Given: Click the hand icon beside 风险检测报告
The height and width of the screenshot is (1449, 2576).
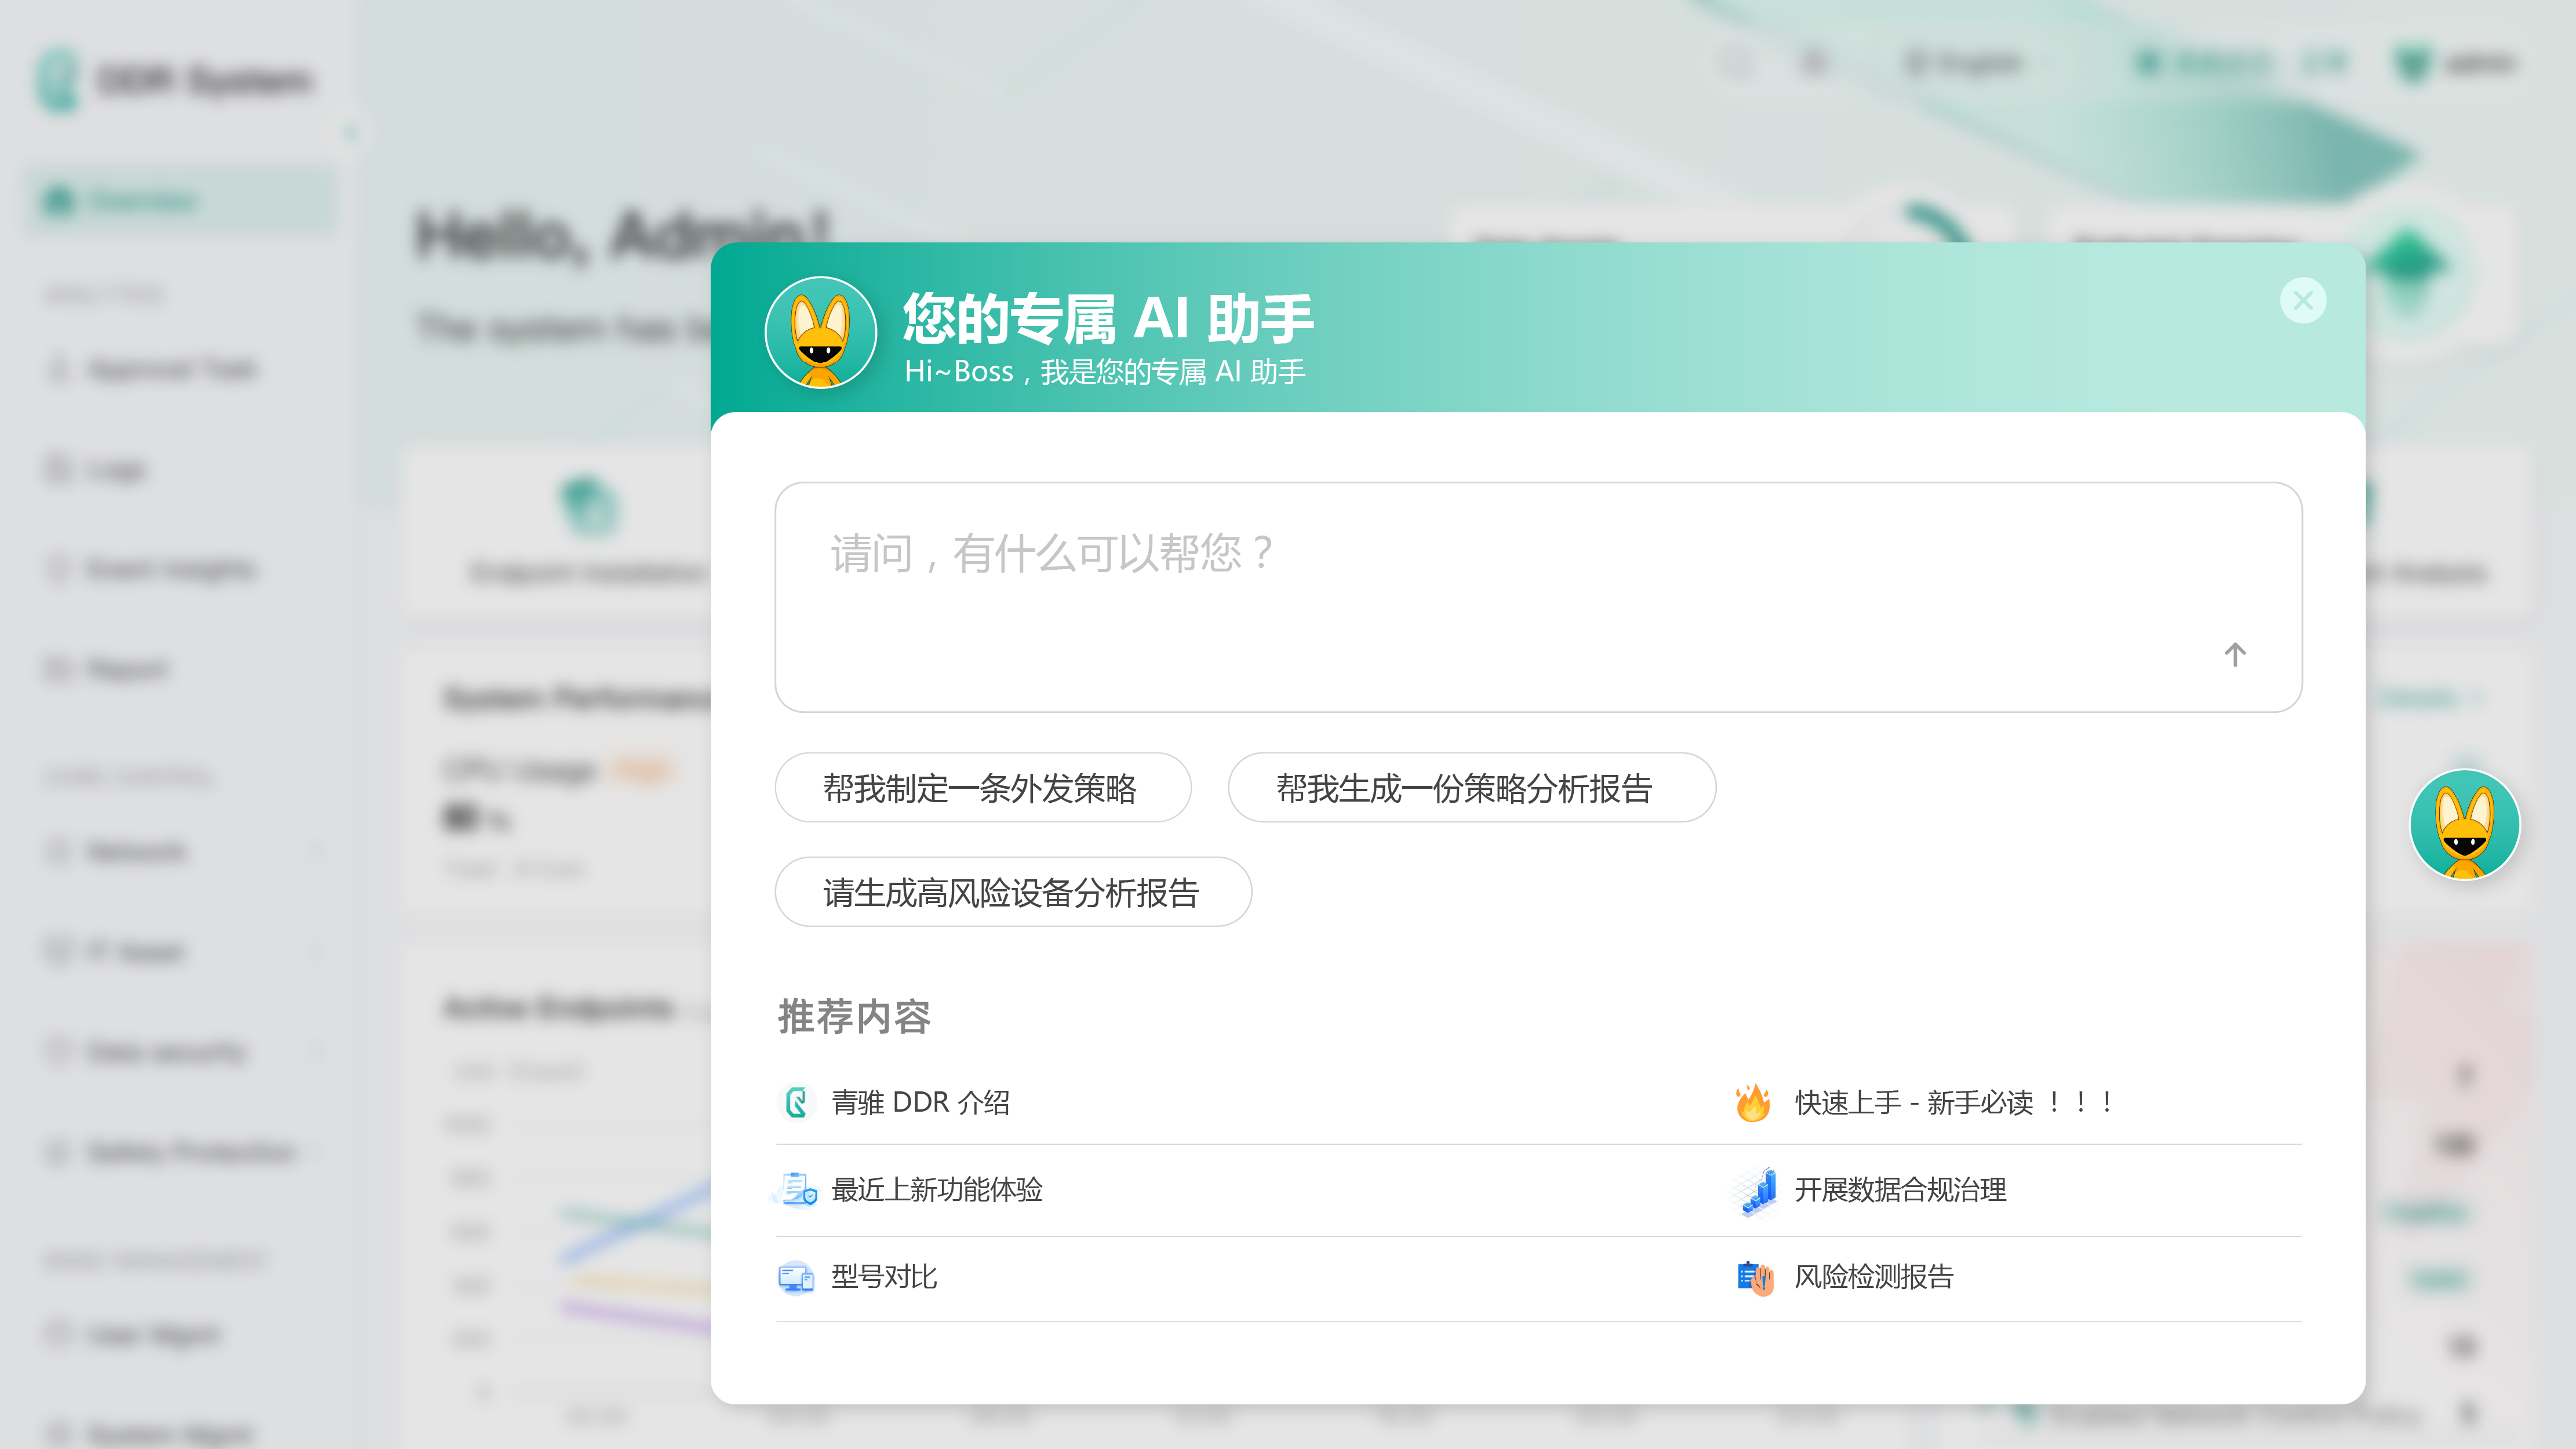Looking at the screenshot, I should 1755,1277.
